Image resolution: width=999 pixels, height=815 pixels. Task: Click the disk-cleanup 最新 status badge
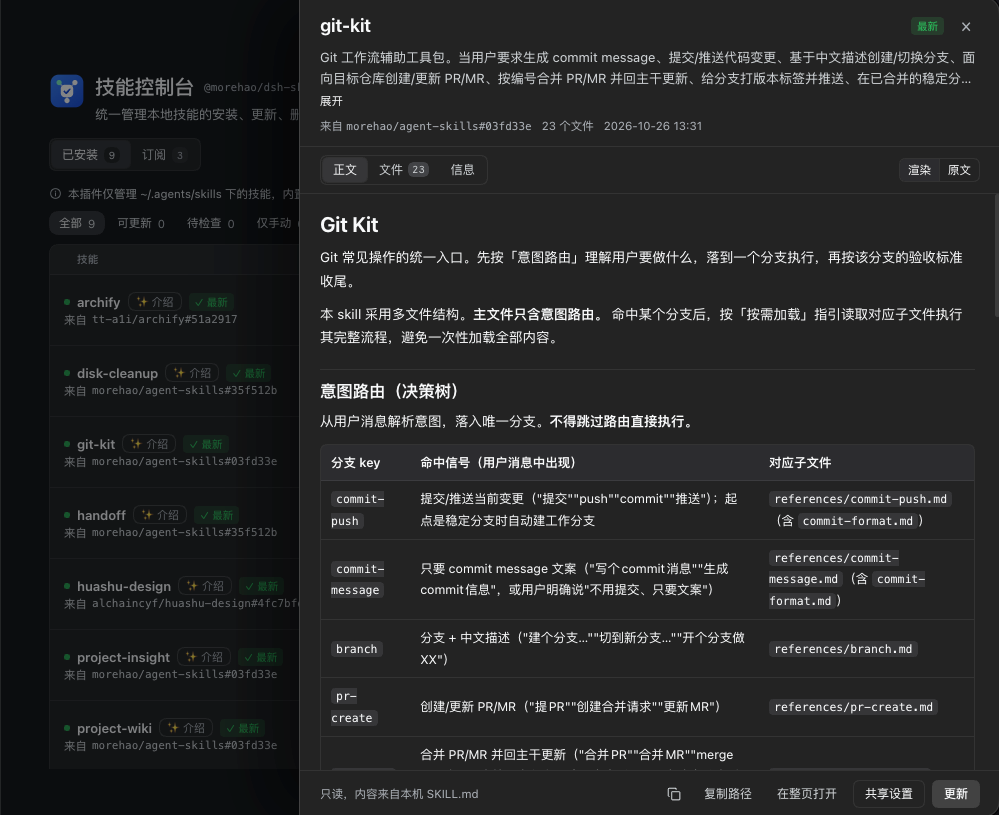coord(248,373)
